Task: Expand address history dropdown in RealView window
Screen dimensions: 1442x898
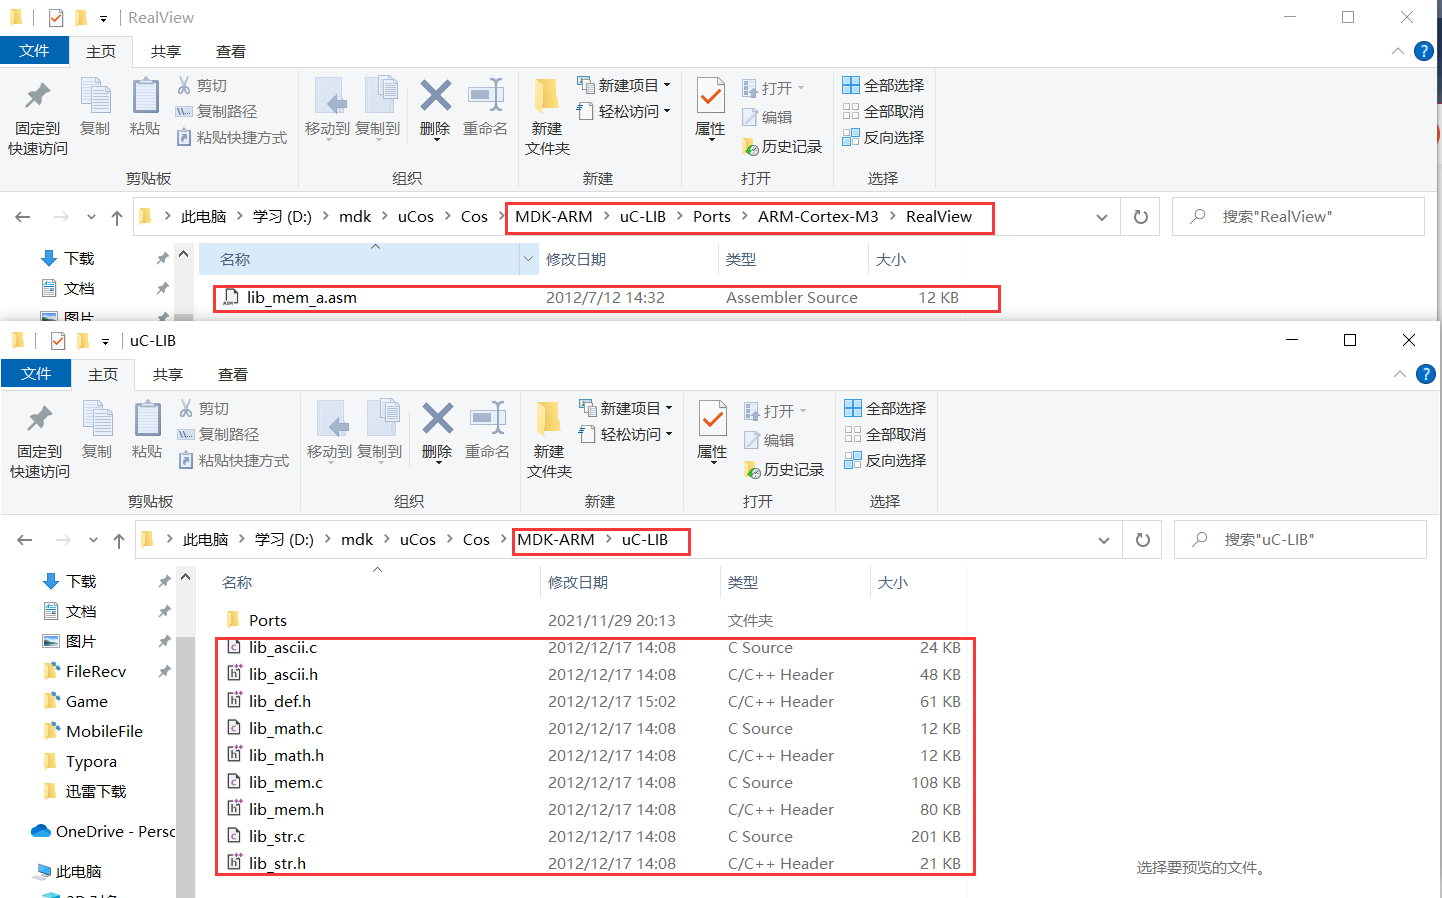Action: tap(1102, 217)
